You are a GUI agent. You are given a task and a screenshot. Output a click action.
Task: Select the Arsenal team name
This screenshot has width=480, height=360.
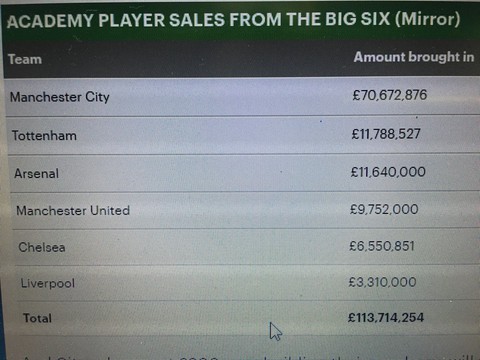(36, 173)
